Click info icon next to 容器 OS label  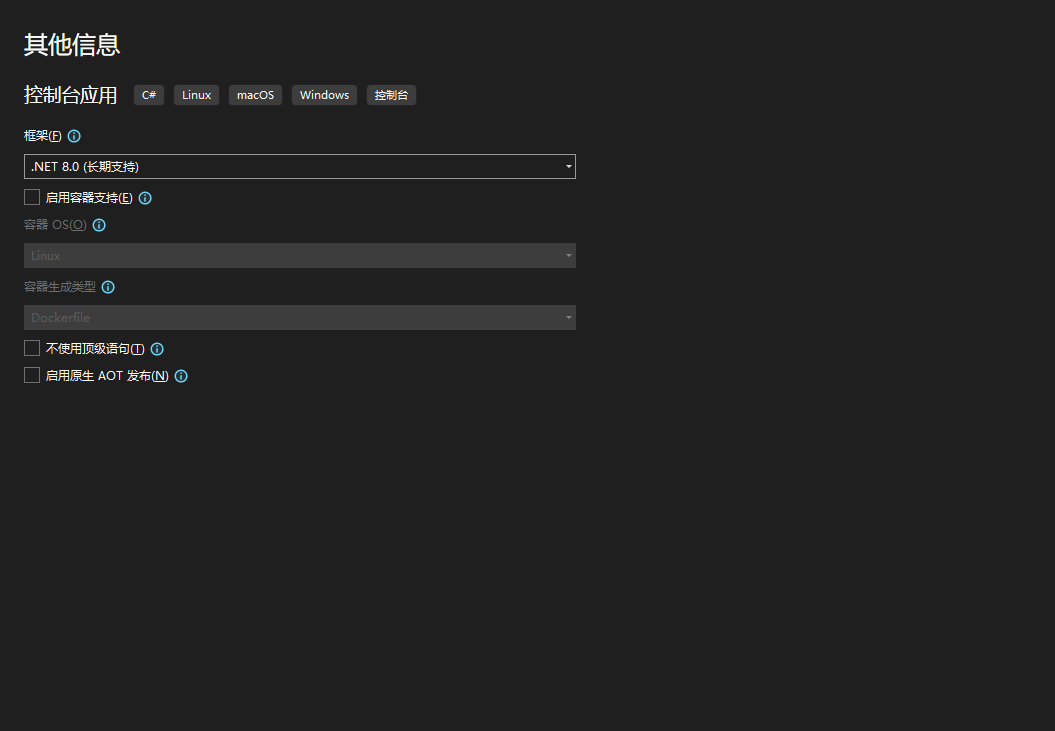(99, 225)
